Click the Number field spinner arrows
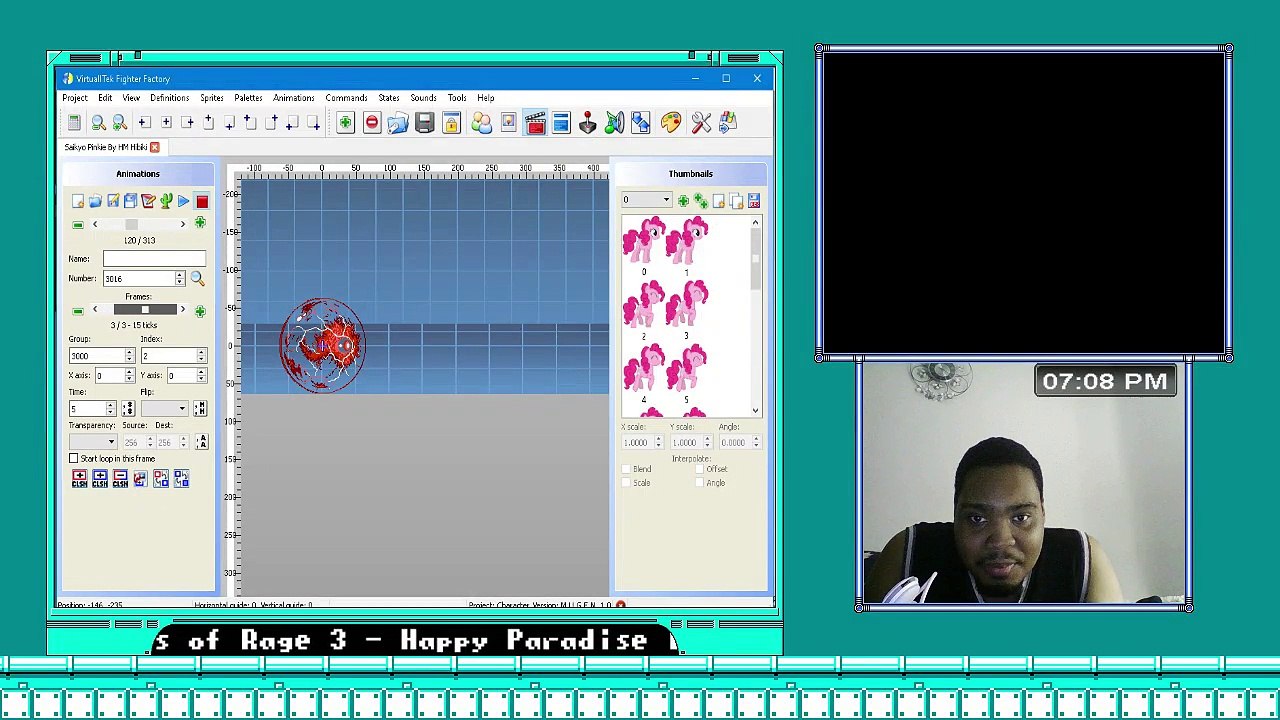 180,278
